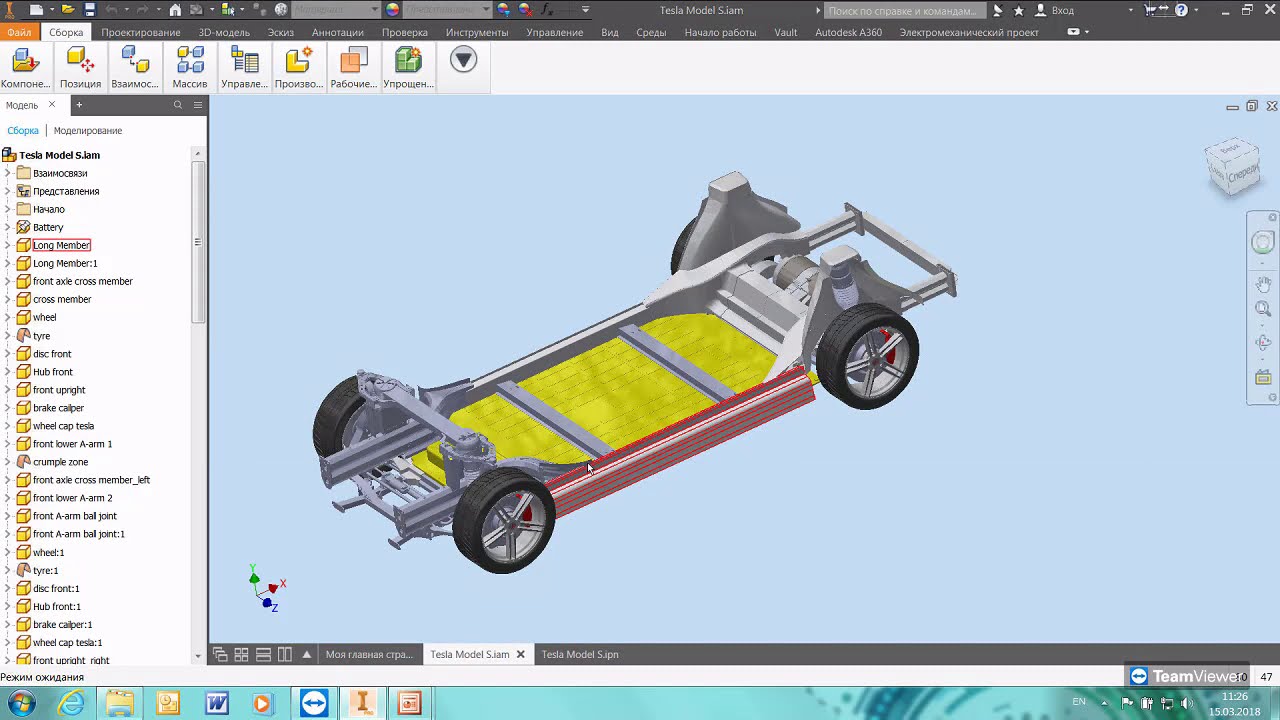This screenshot has height=720, width=1280.
Task: Open the Взаимос... relationships tool
Action: click(x=134, y=68)
